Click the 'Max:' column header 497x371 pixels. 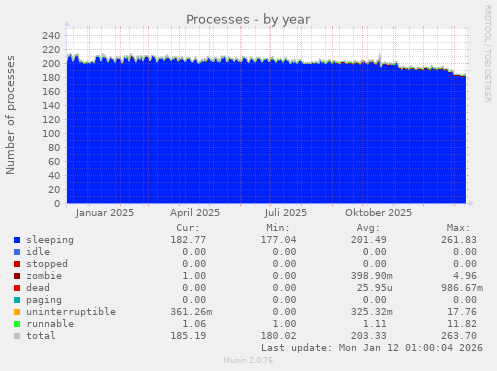pyautogui.click(x=459, y=228)
